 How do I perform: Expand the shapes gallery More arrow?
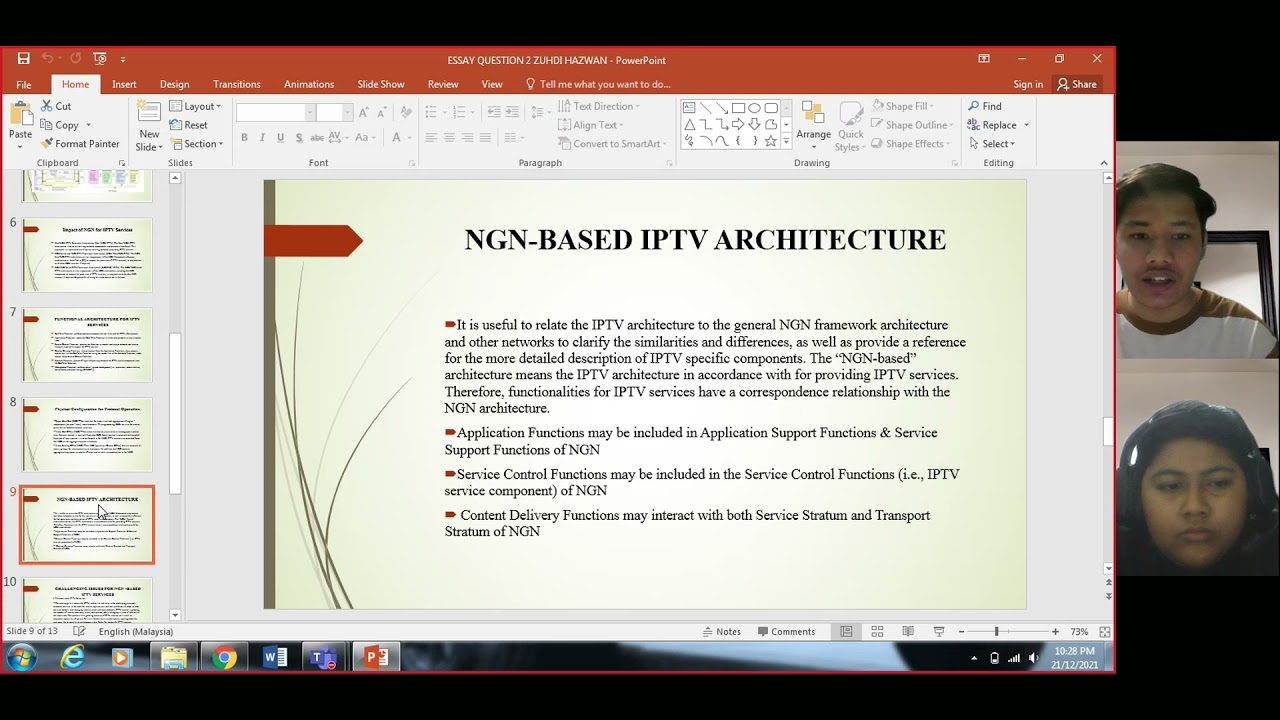[x=786, y=143]
